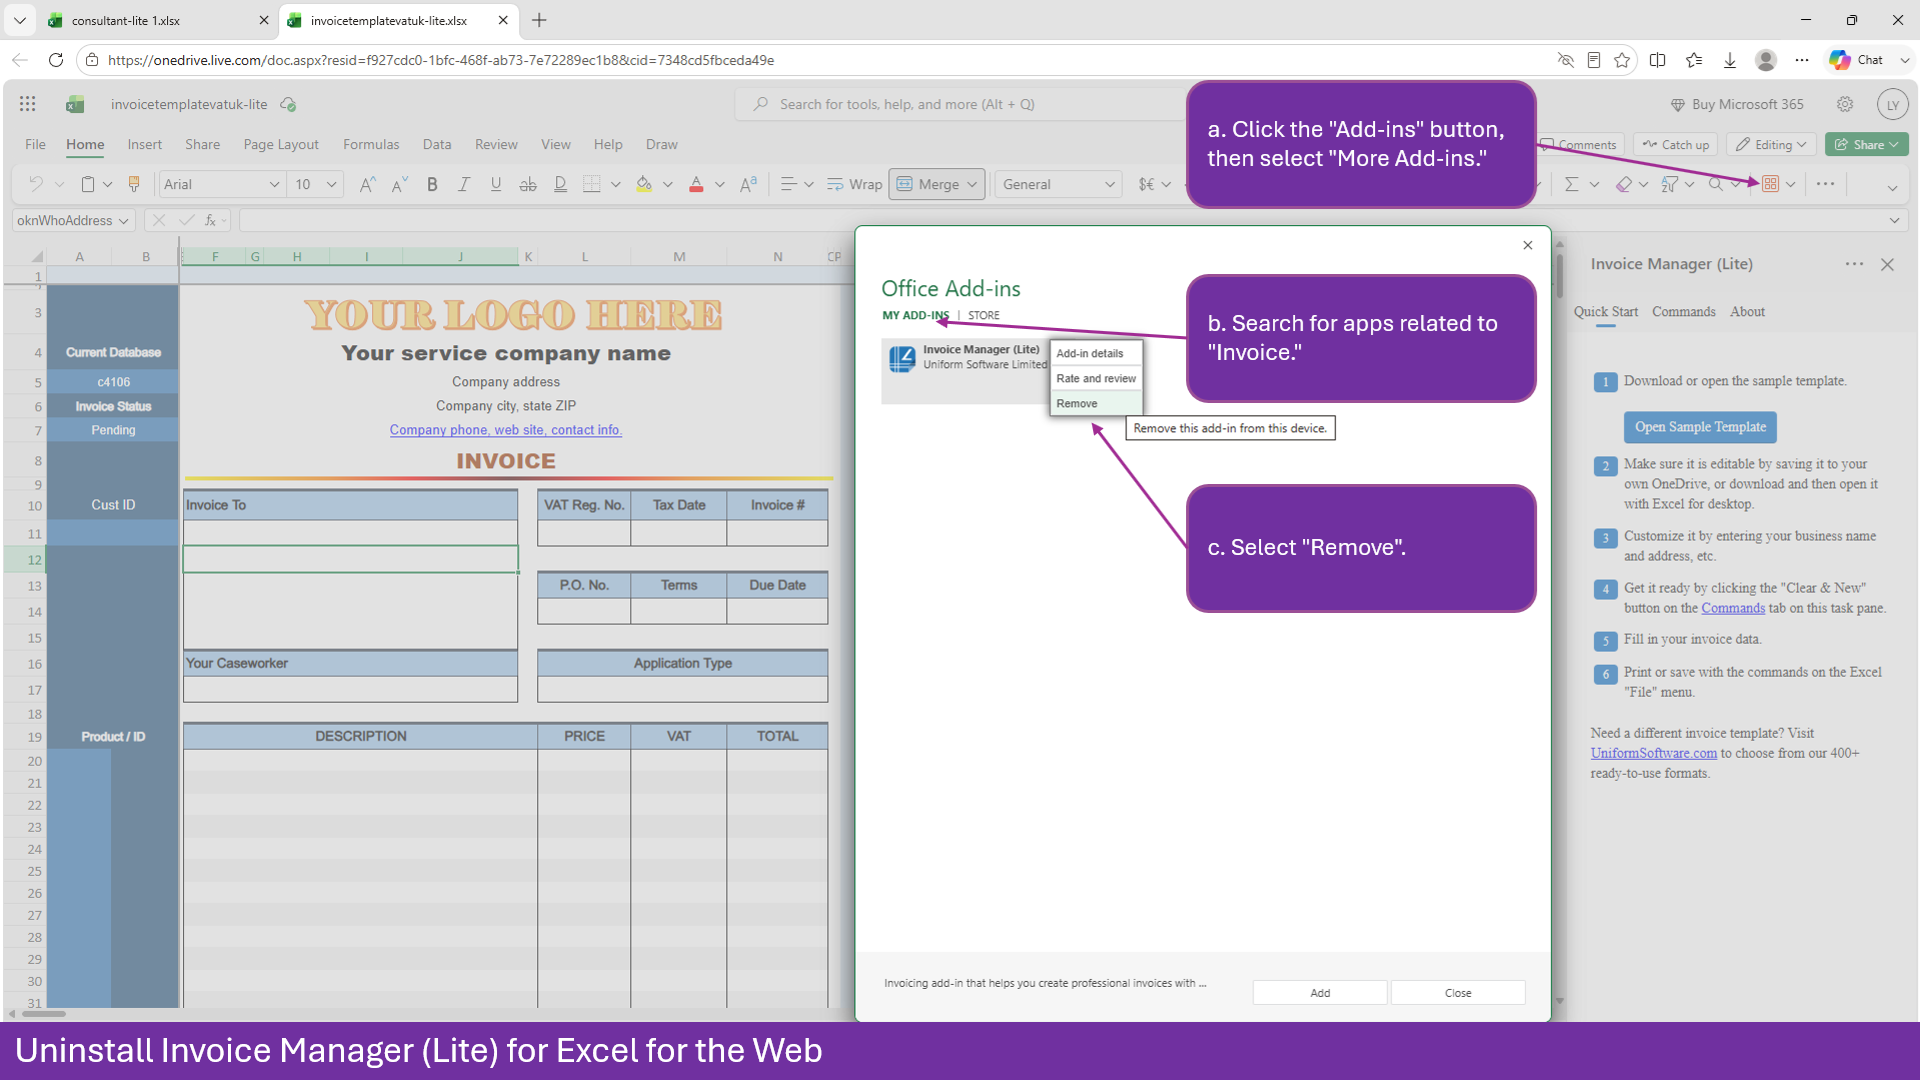The height and width of the screenshot is (1080, 1920).
Task: Click the Excel search box
Action: pyautogui.click(x=960, y=104)
